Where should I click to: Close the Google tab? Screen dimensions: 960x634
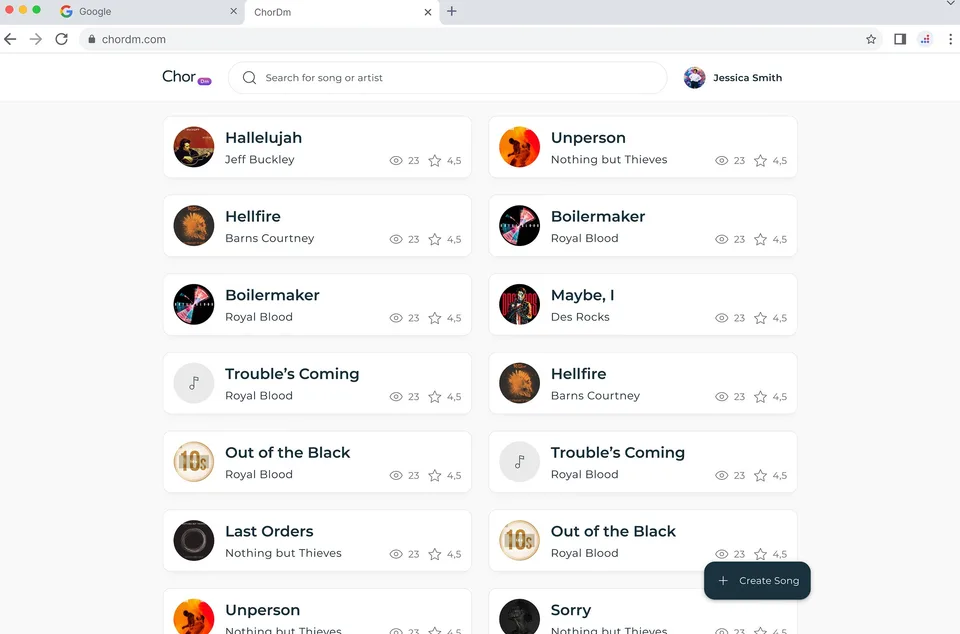click(233, 11)
